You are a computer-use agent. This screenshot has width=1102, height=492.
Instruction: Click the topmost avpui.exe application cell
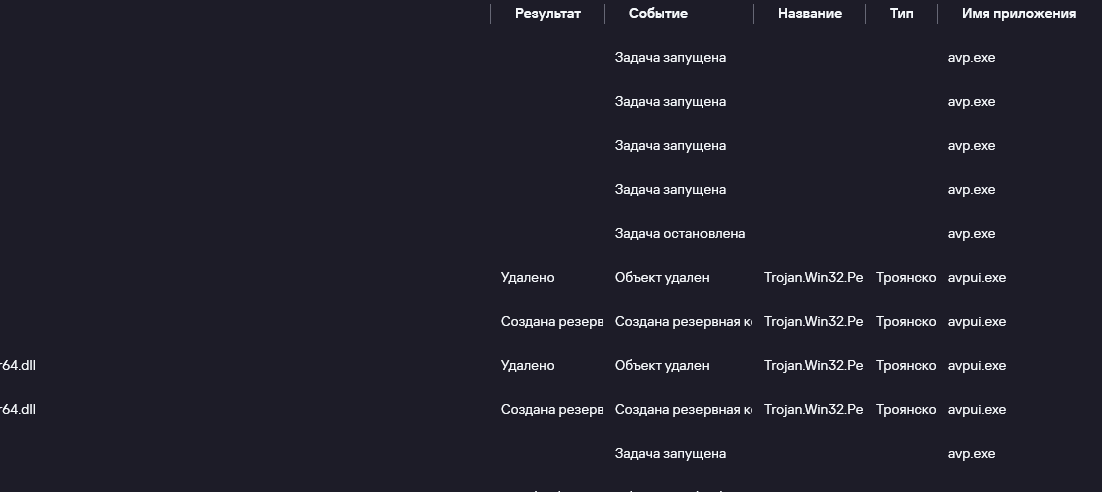(x=976, y=278)
